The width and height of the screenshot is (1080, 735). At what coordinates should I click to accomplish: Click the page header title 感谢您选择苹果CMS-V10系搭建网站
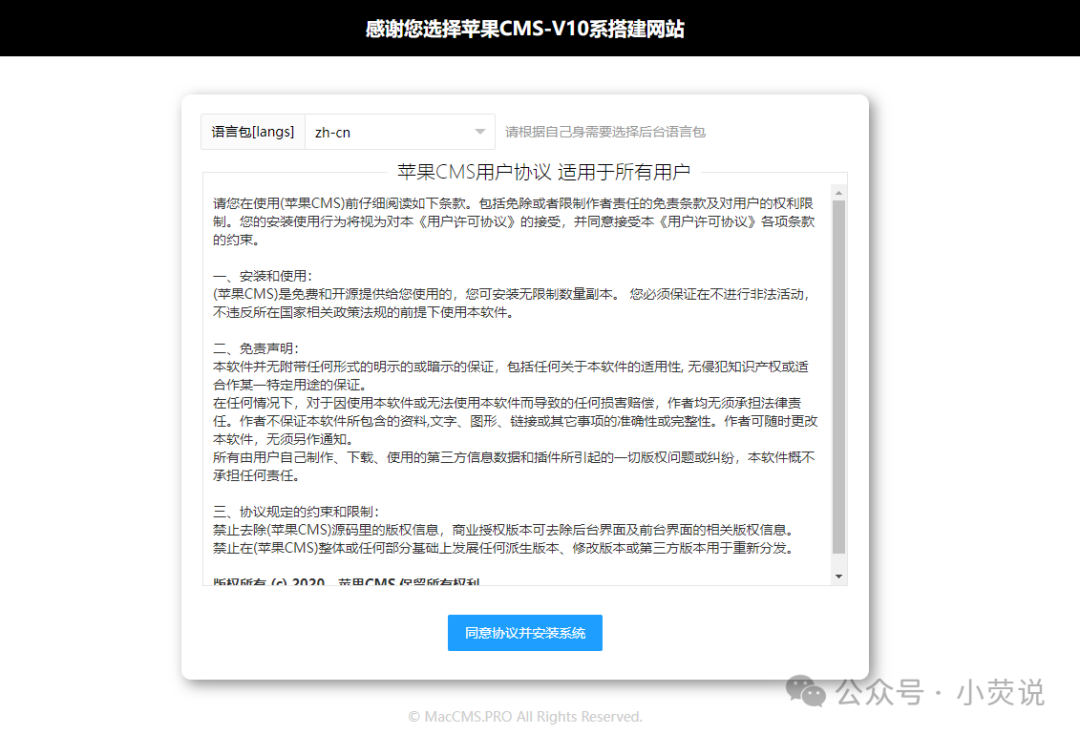click(x=525, y=29)
